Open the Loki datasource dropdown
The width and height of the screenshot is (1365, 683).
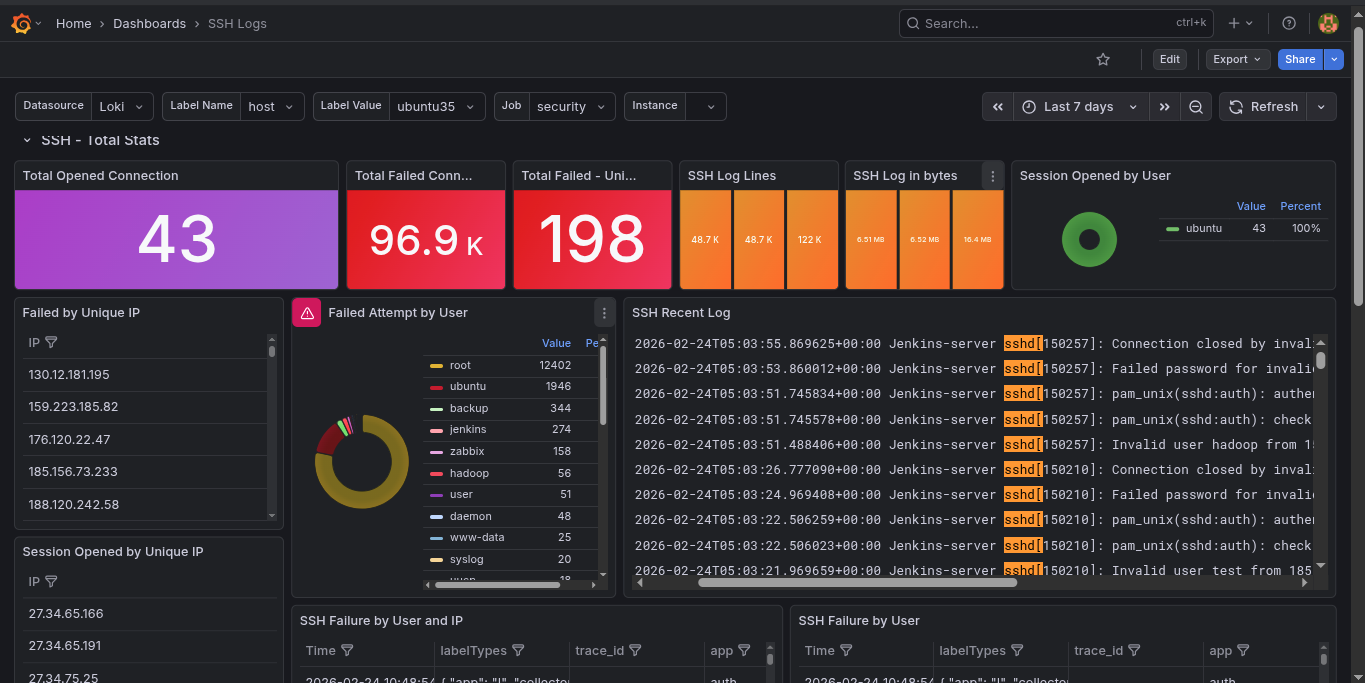point(122,106)
